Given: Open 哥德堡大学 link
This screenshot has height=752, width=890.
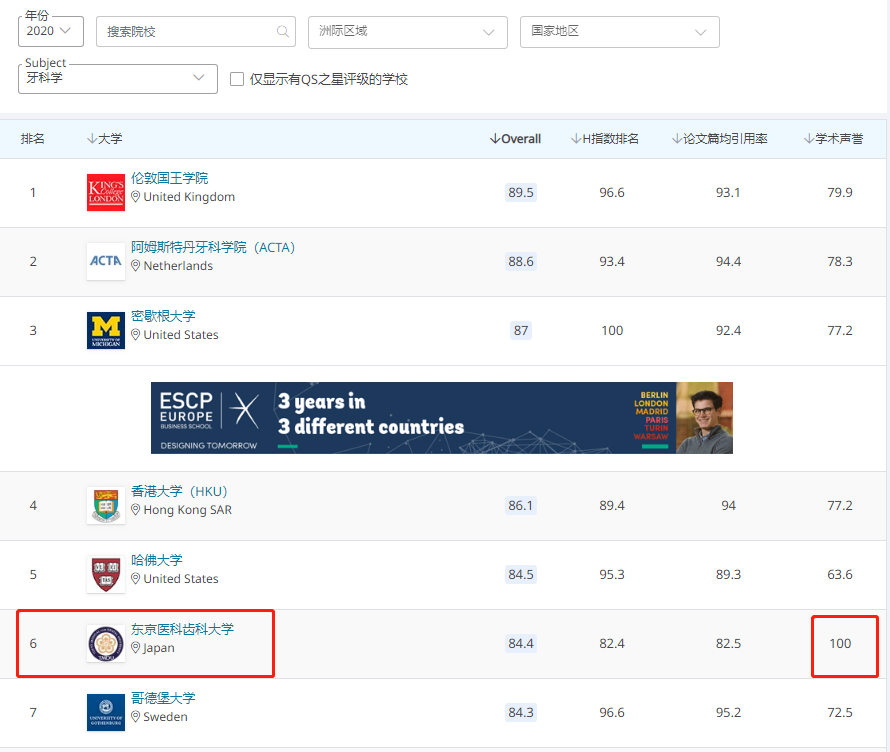Looking at the screenshot, I should pyautogui.click(x=163, y=698).
